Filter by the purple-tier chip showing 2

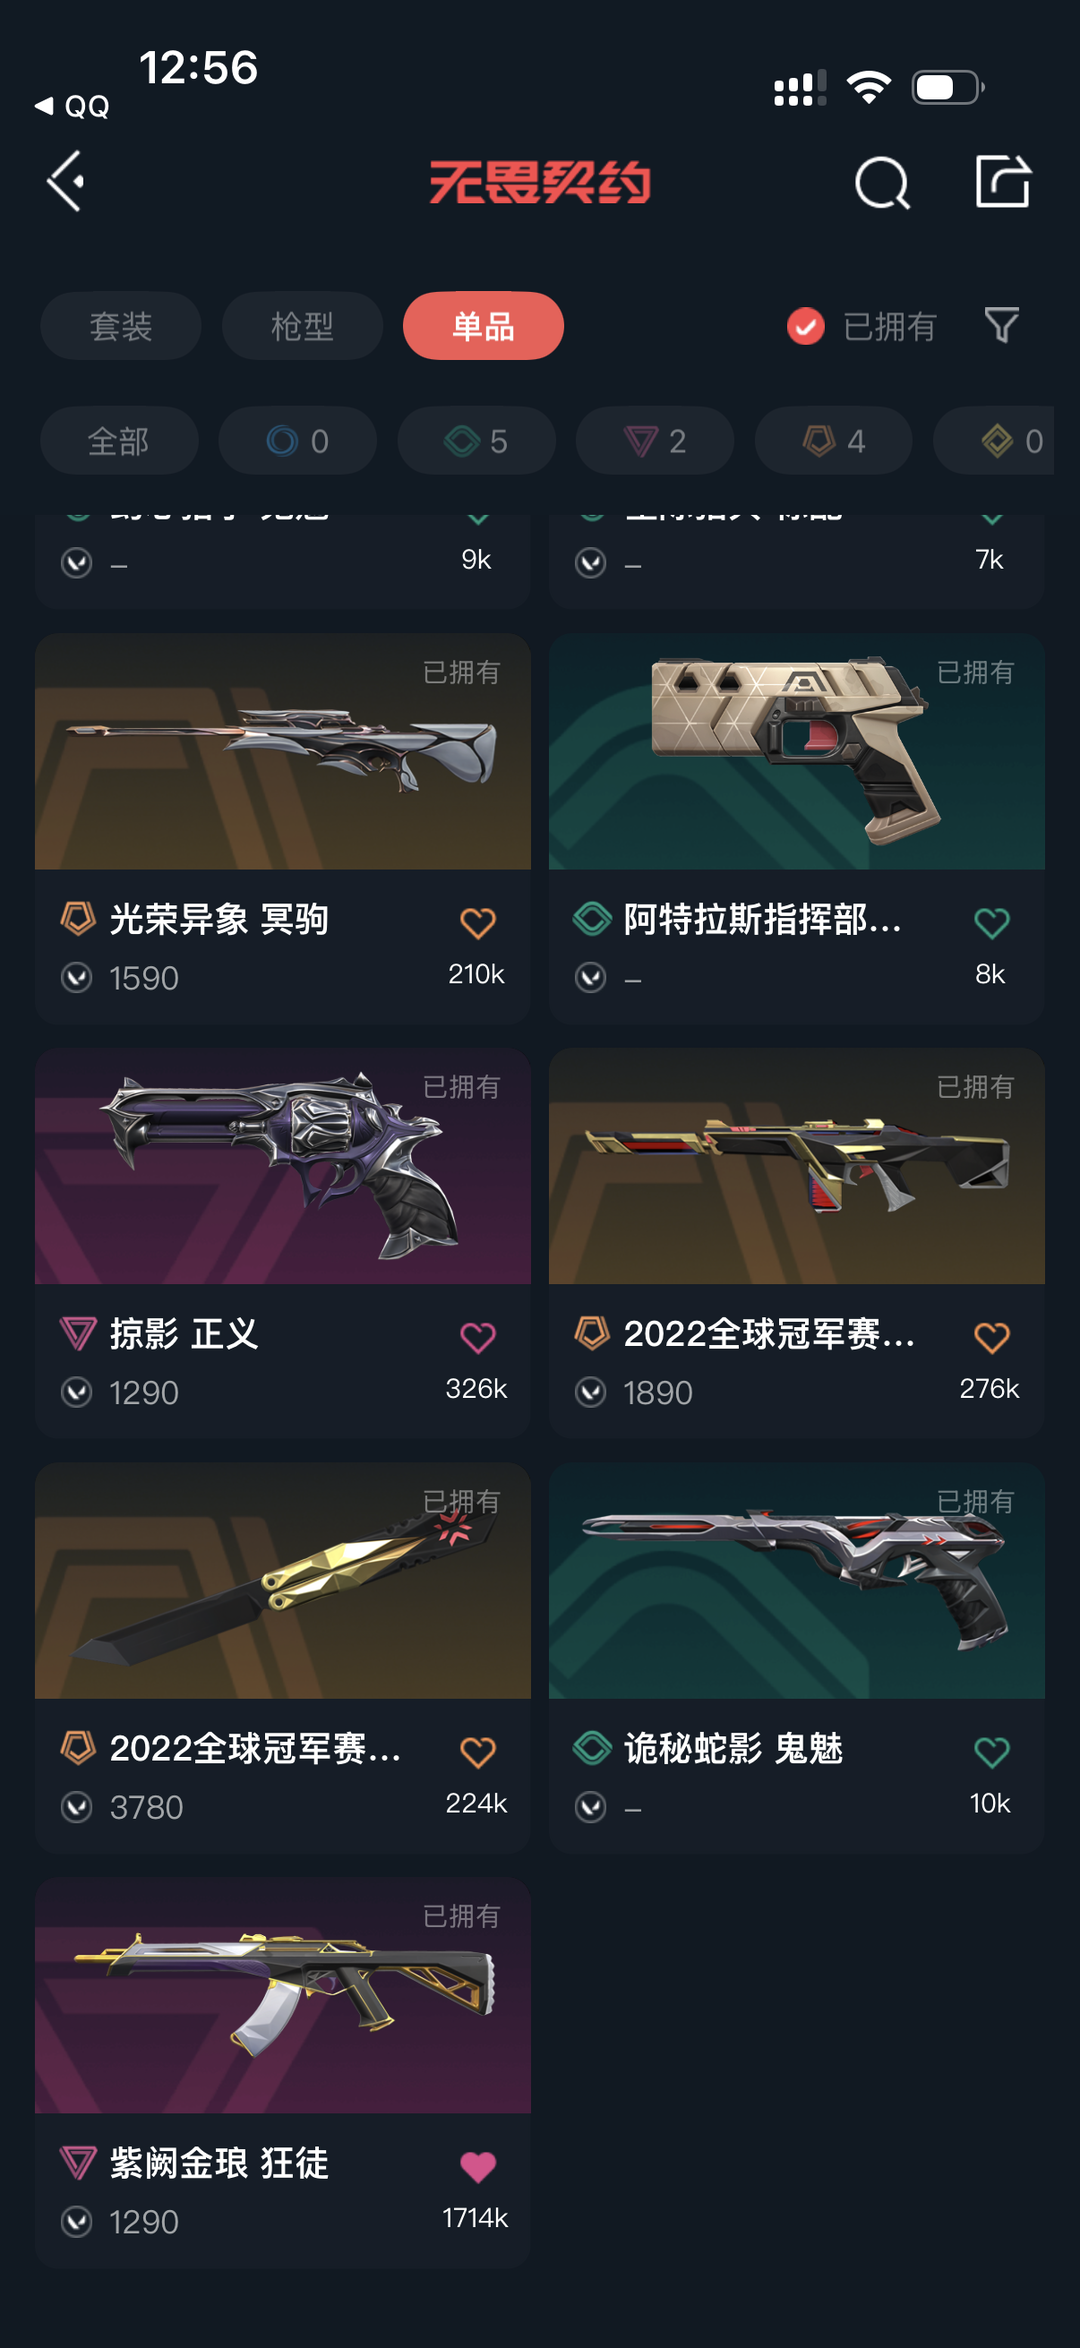[655, 440]
